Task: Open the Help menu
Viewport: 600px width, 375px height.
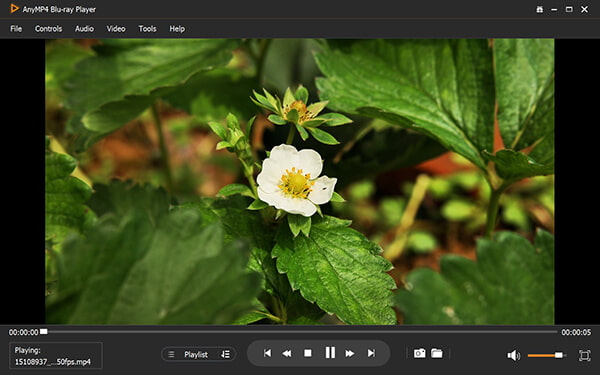Action: (x=177, y=29)
